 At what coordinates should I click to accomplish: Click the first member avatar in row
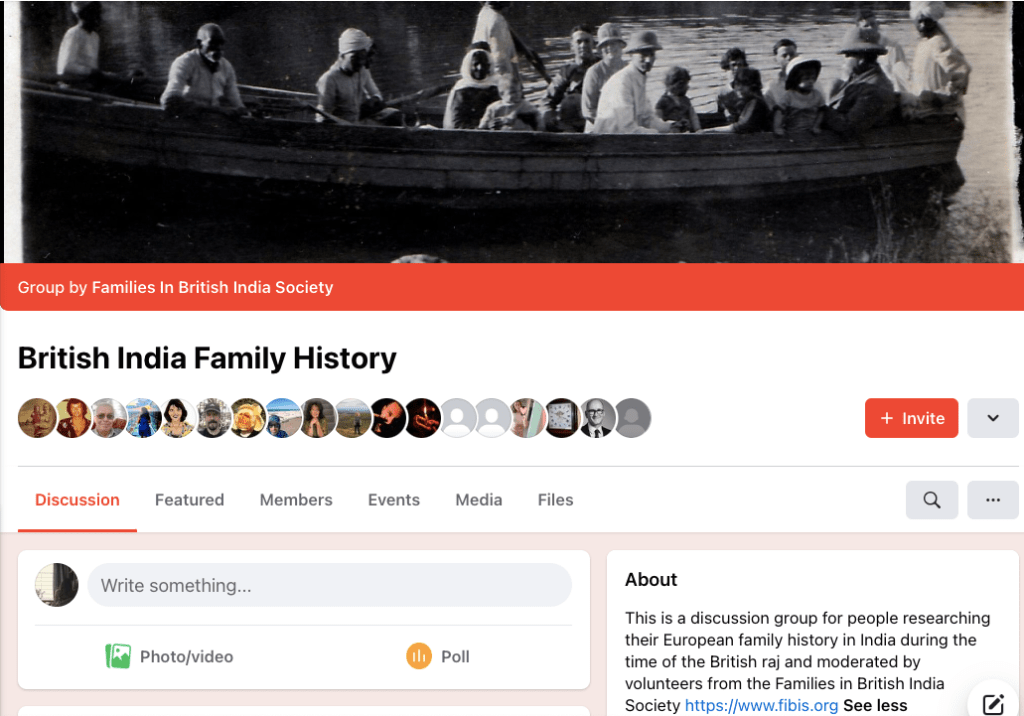[37, 418]
